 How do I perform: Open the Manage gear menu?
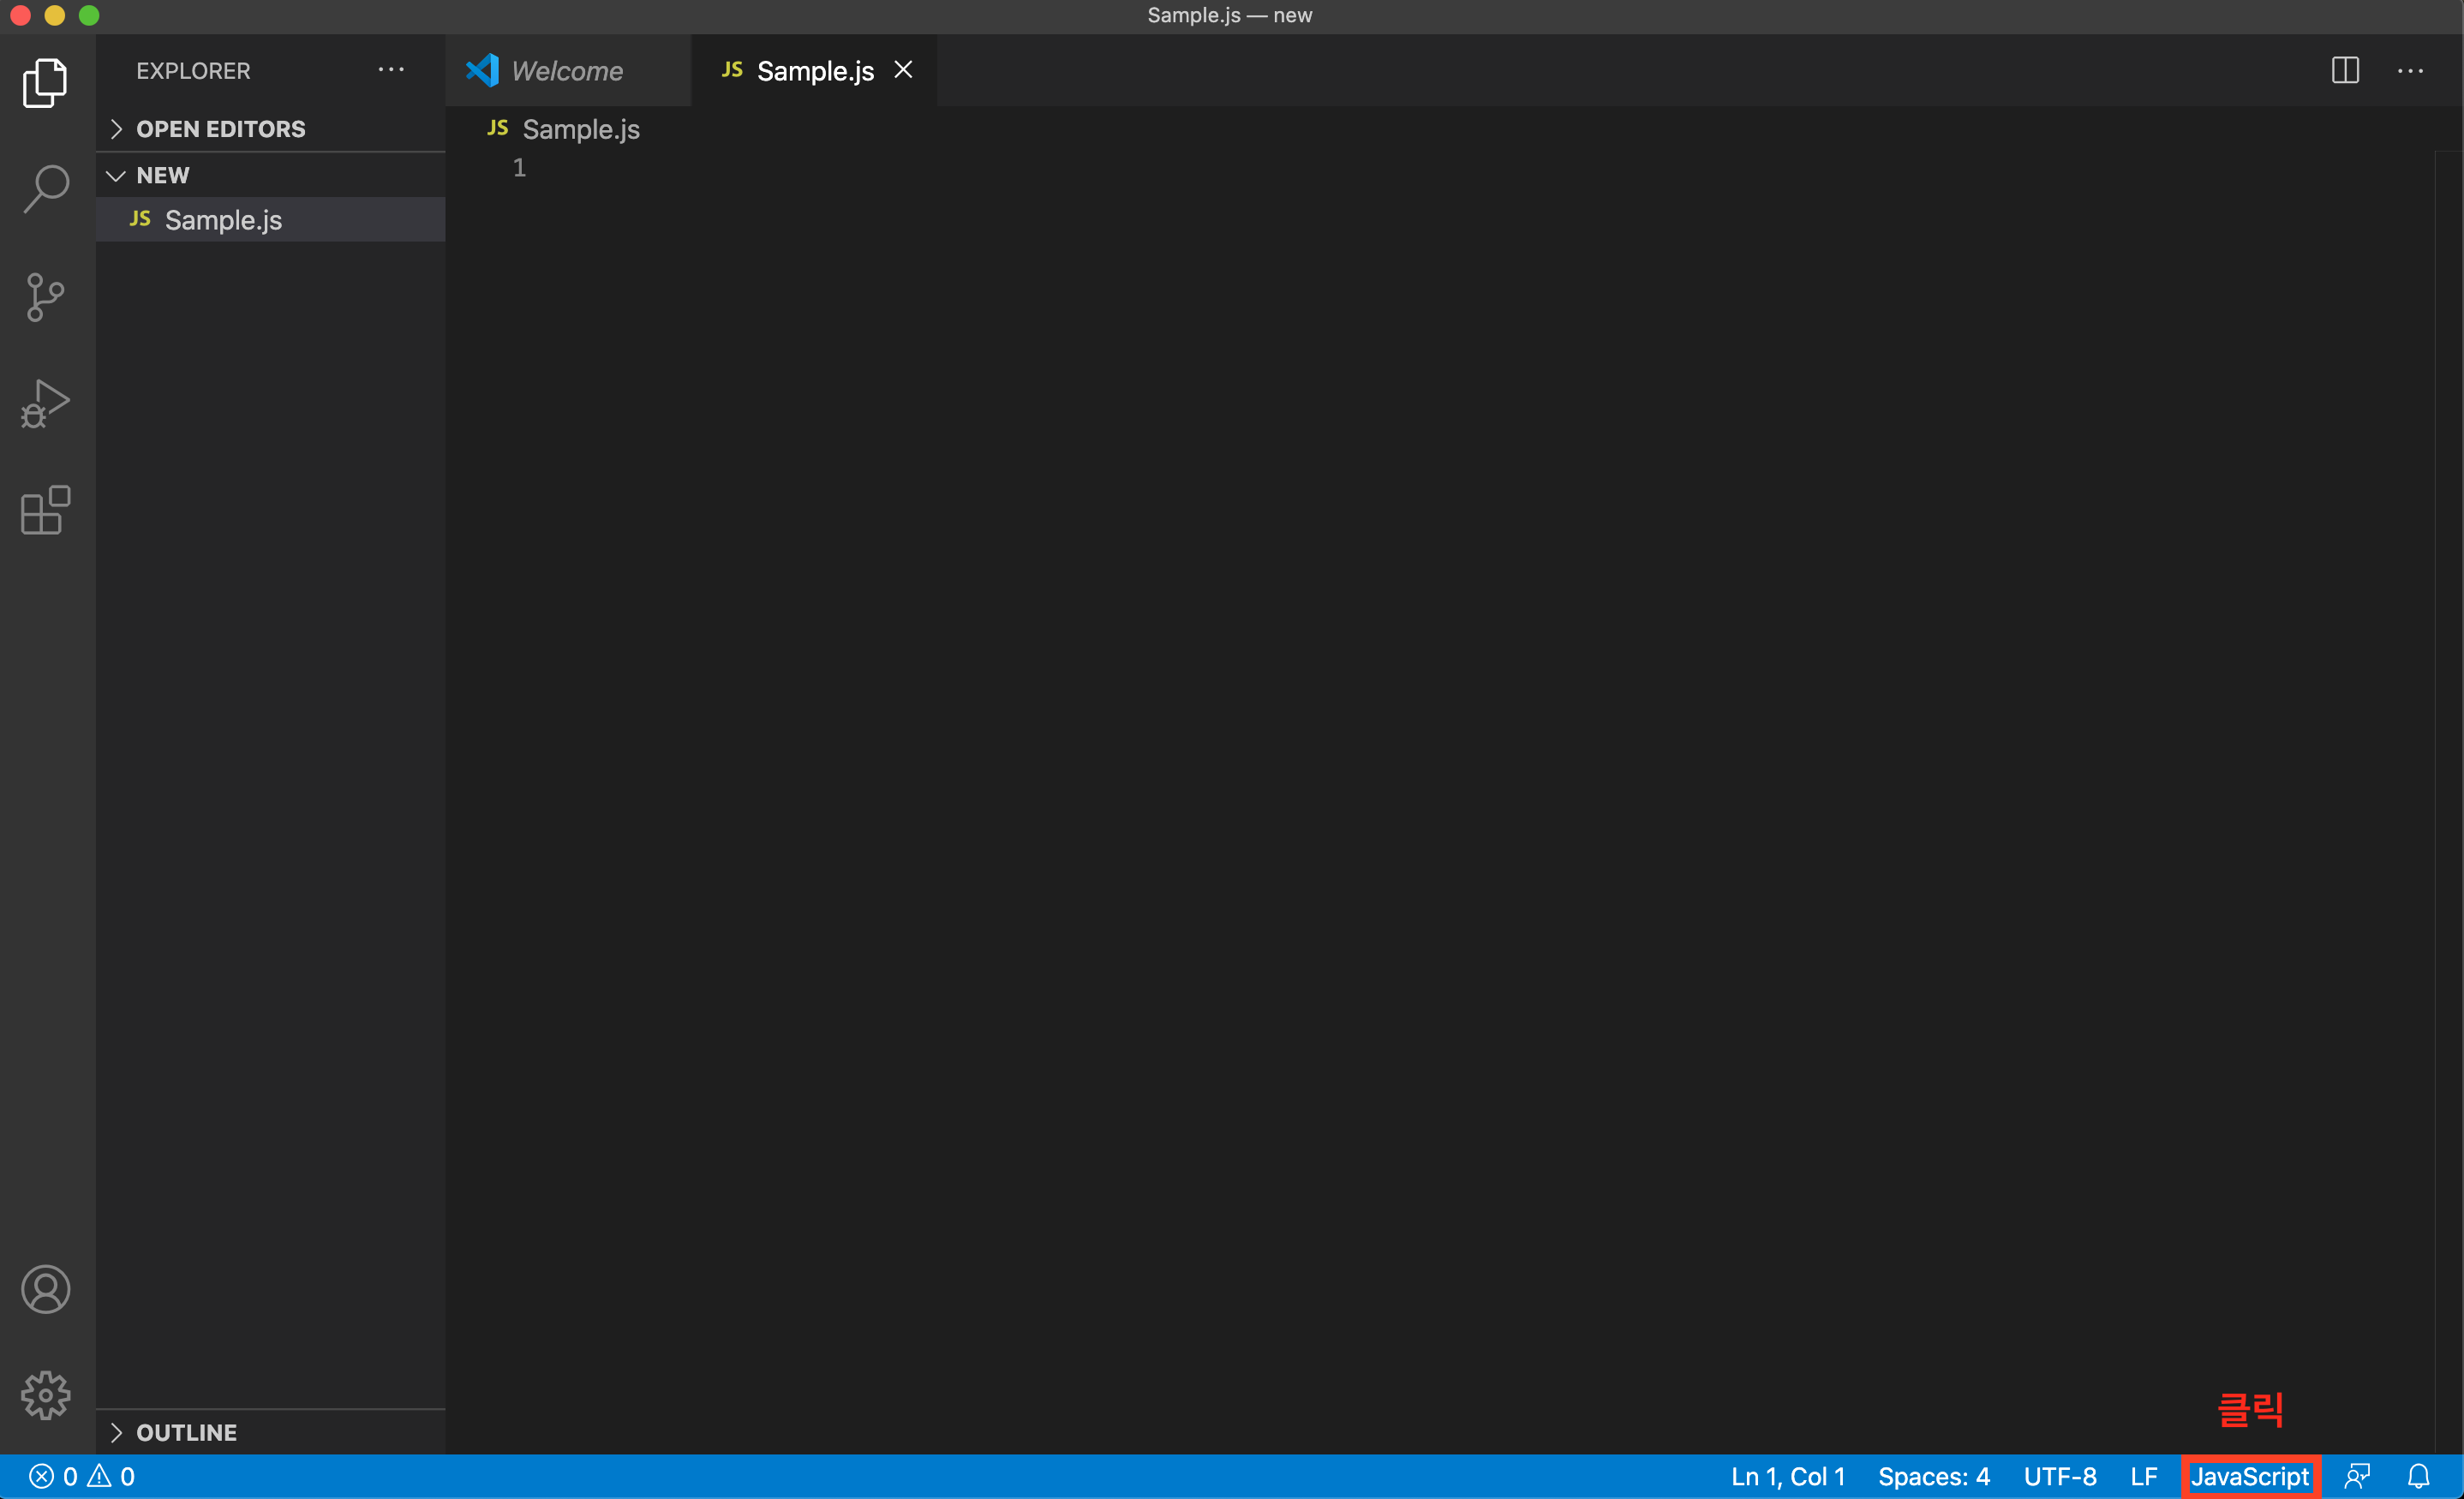tap(46, 1394)
